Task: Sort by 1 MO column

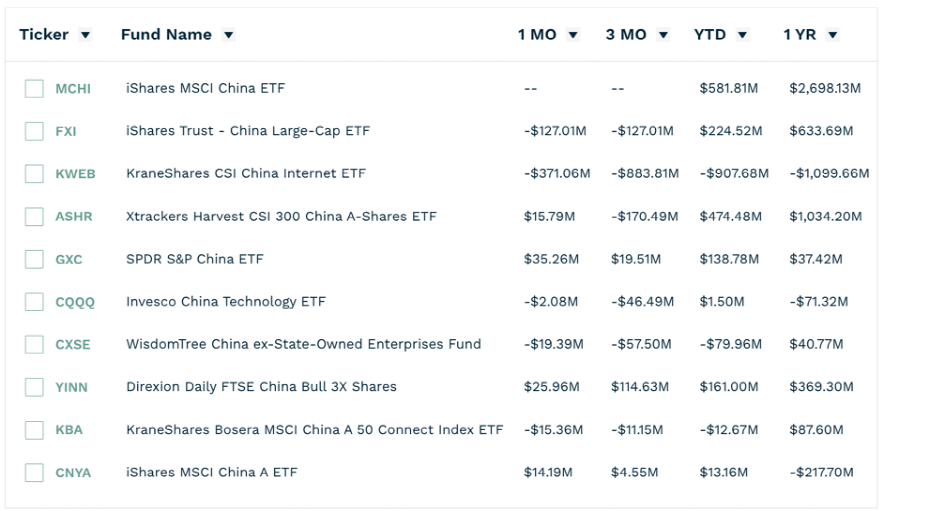Action: (x=573, y=35)
